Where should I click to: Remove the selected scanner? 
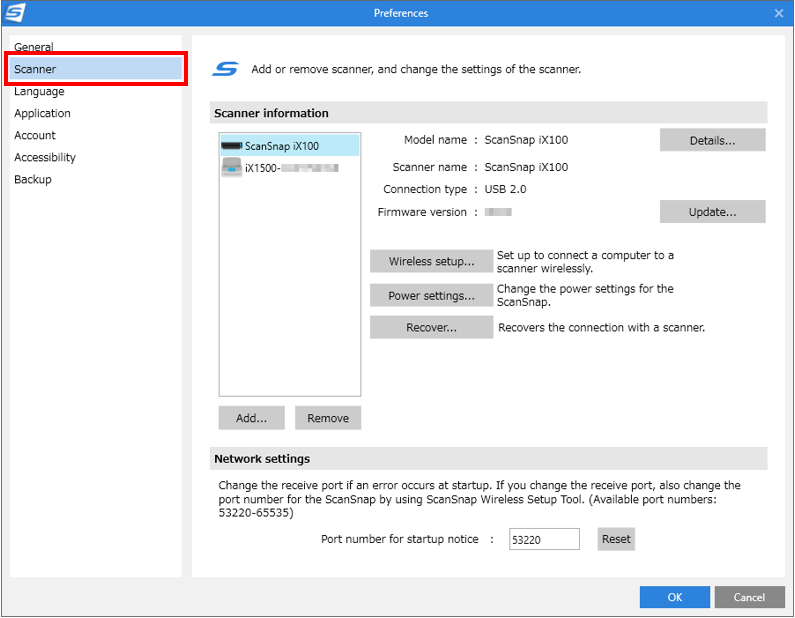tap(328, 418)
